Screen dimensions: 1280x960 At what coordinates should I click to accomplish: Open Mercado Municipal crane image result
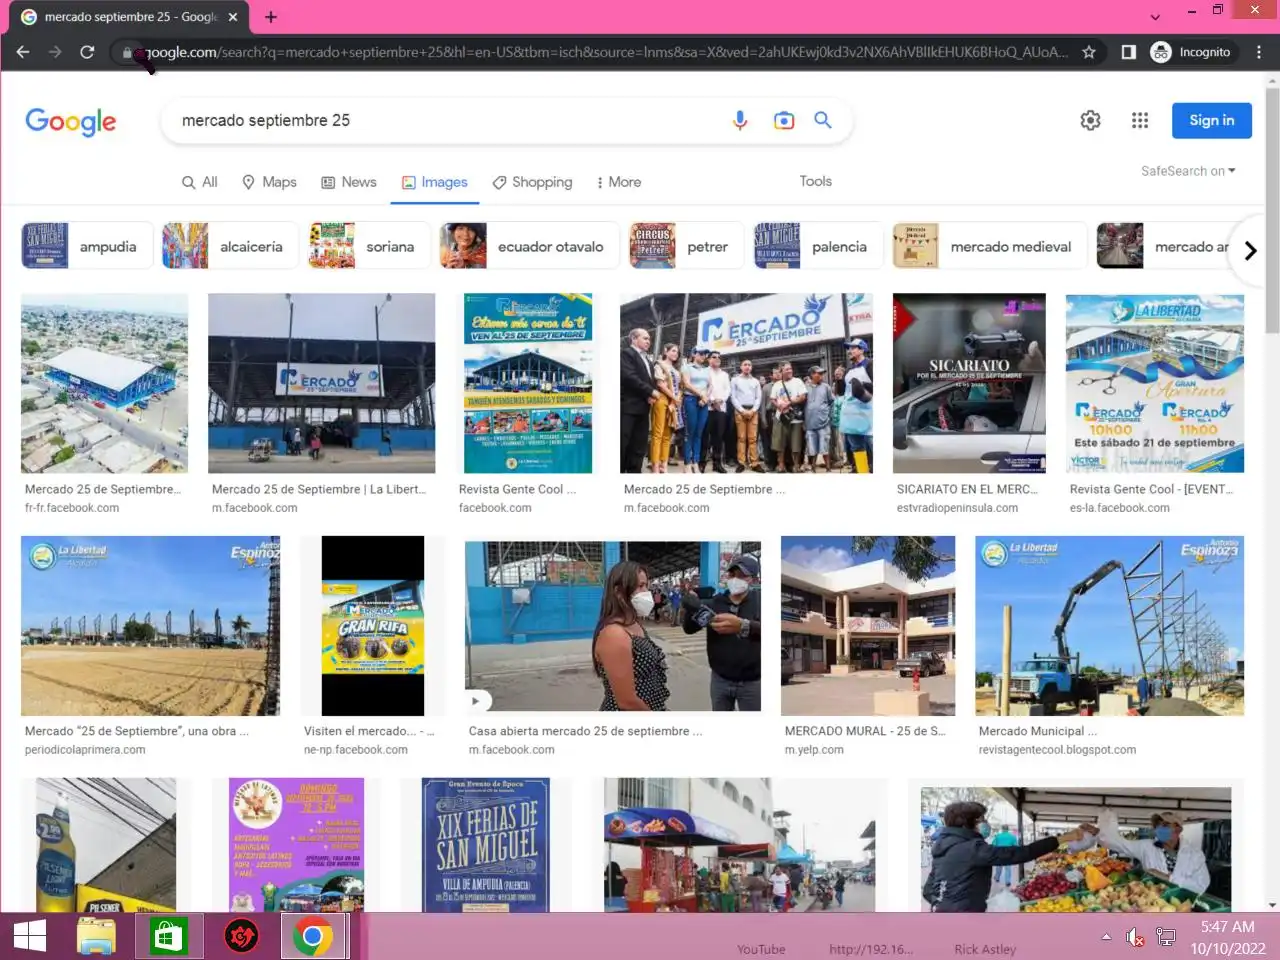pyautogui.click(x=1110, y=625)
